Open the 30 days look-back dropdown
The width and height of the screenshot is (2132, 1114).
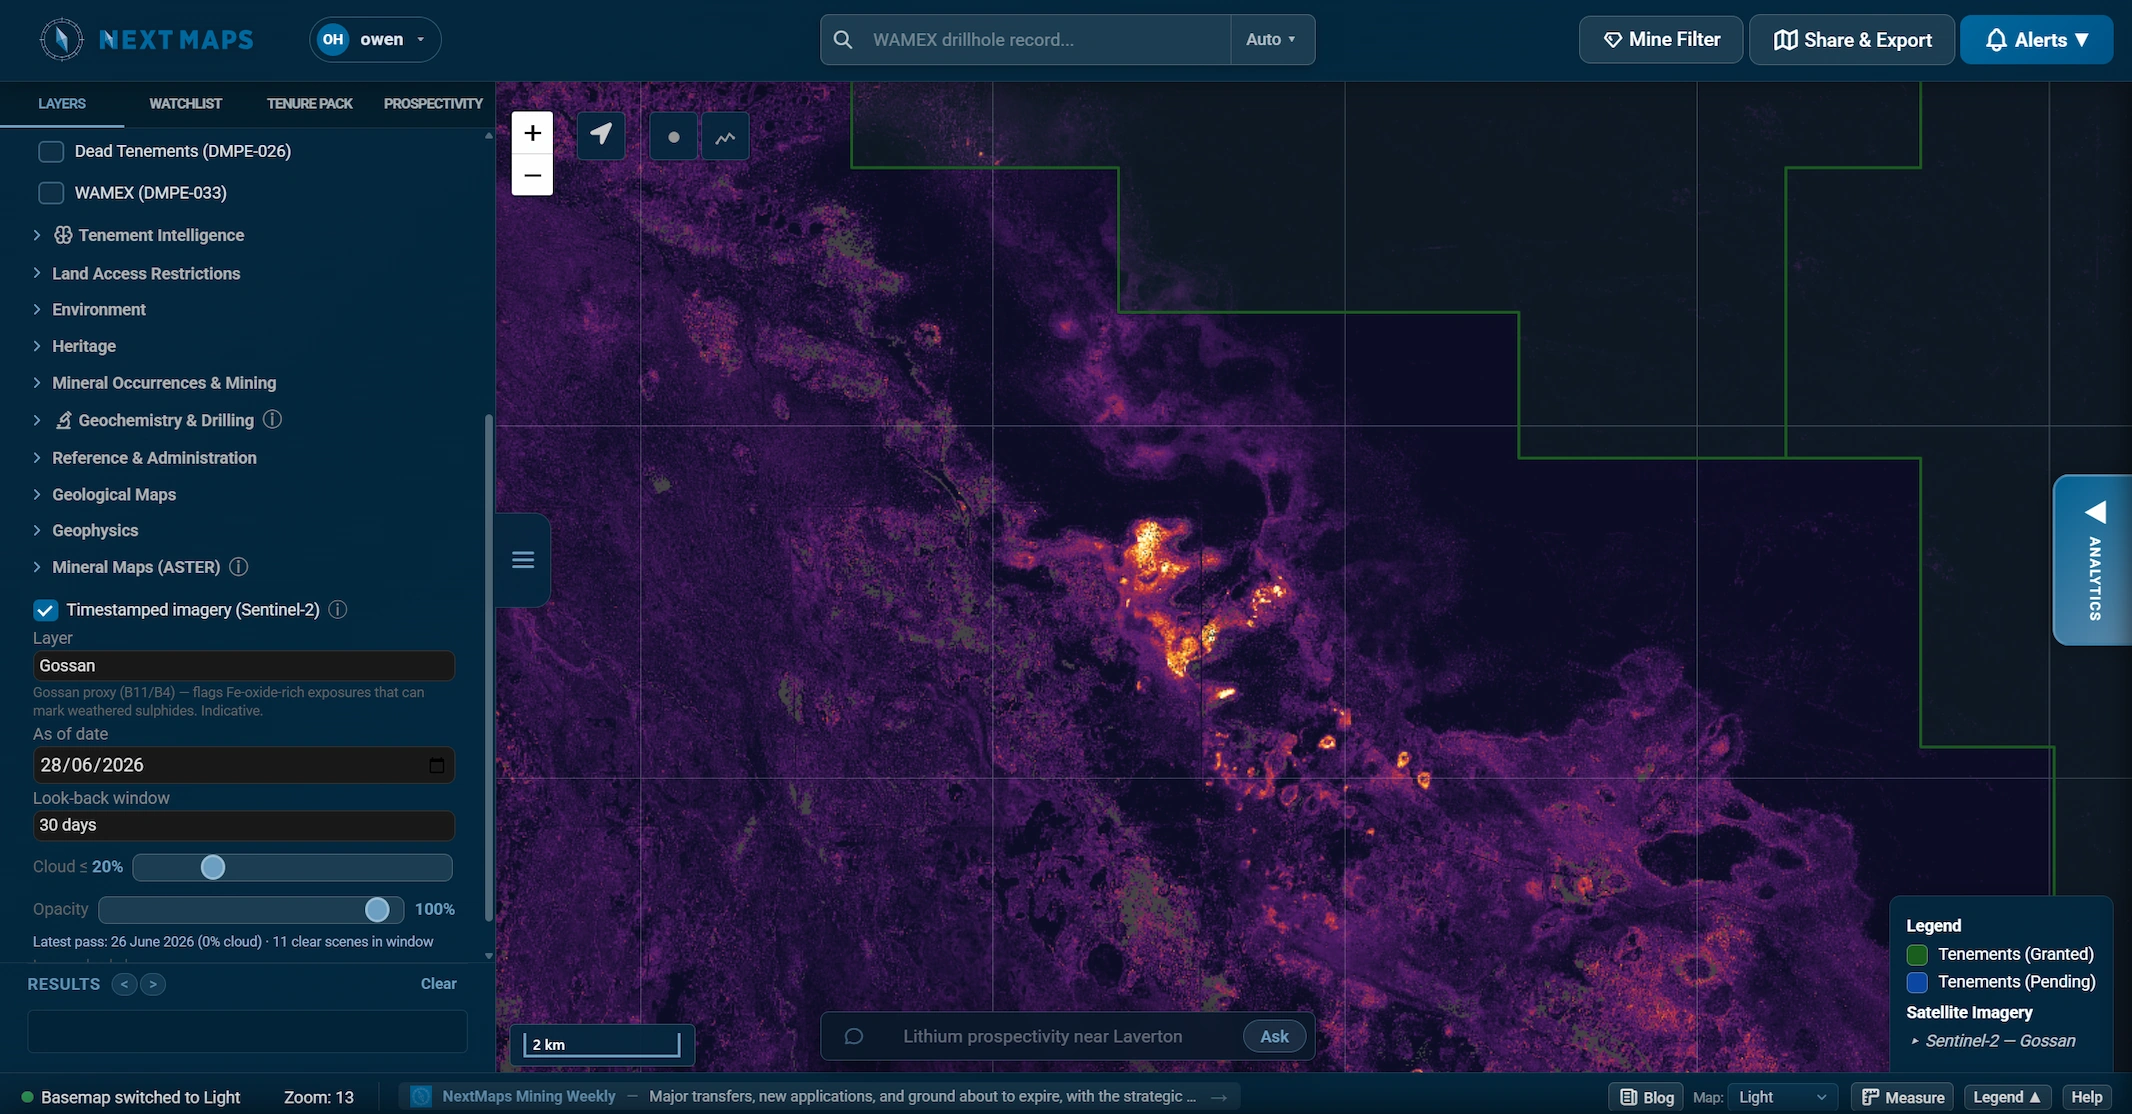[x=243, y=825]
